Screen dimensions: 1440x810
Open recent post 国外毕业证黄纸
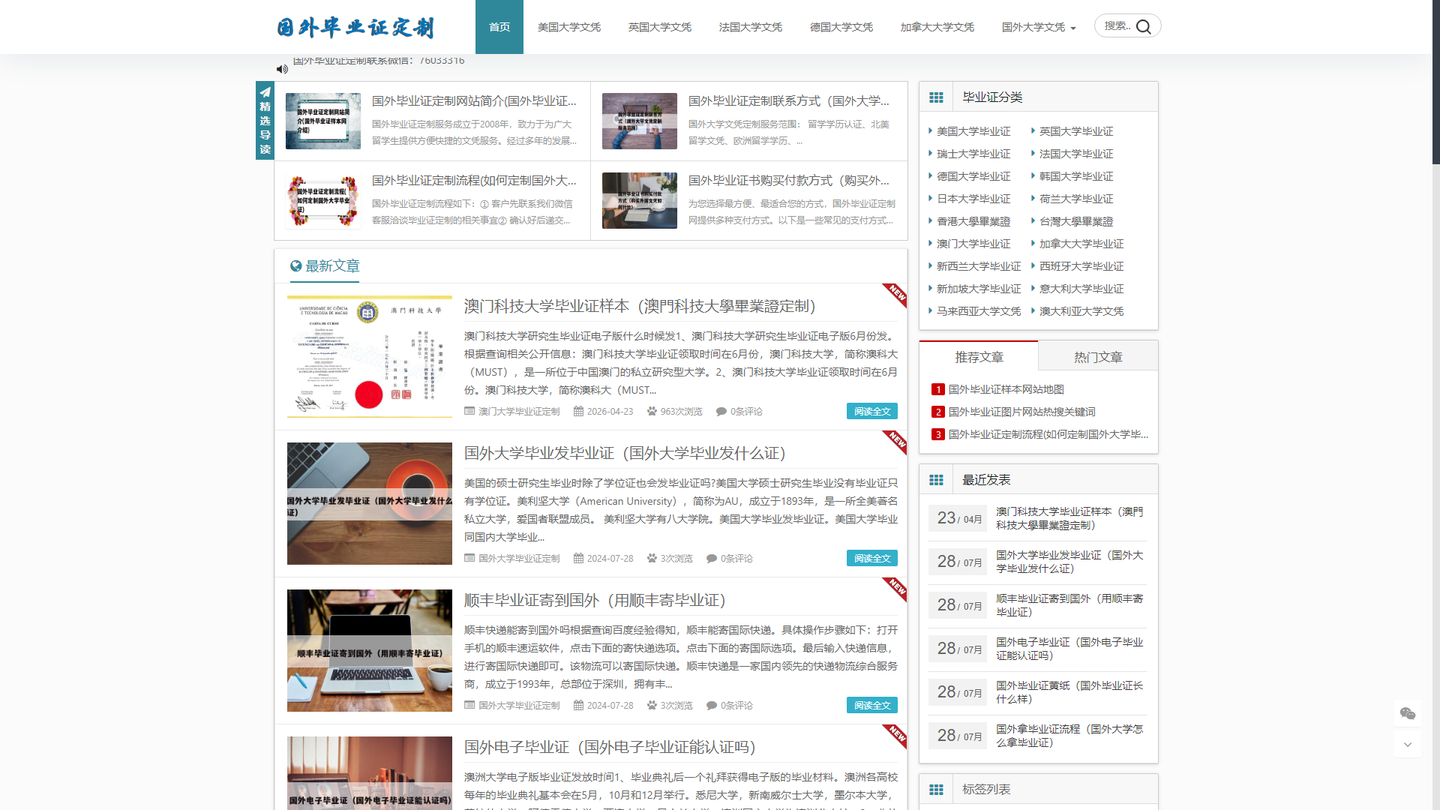pyautogui.click(x=1069, y=692)
